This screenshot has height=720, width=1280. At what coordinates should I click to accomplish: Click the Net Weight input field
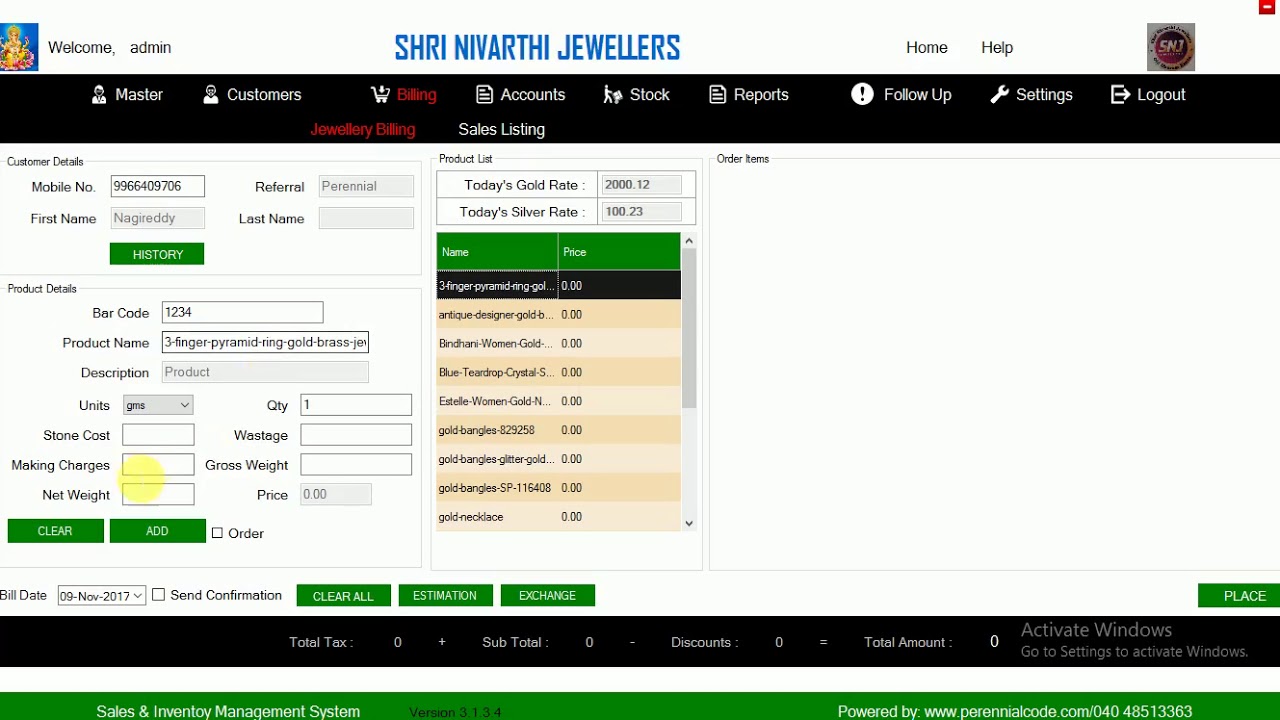[158, 495]
